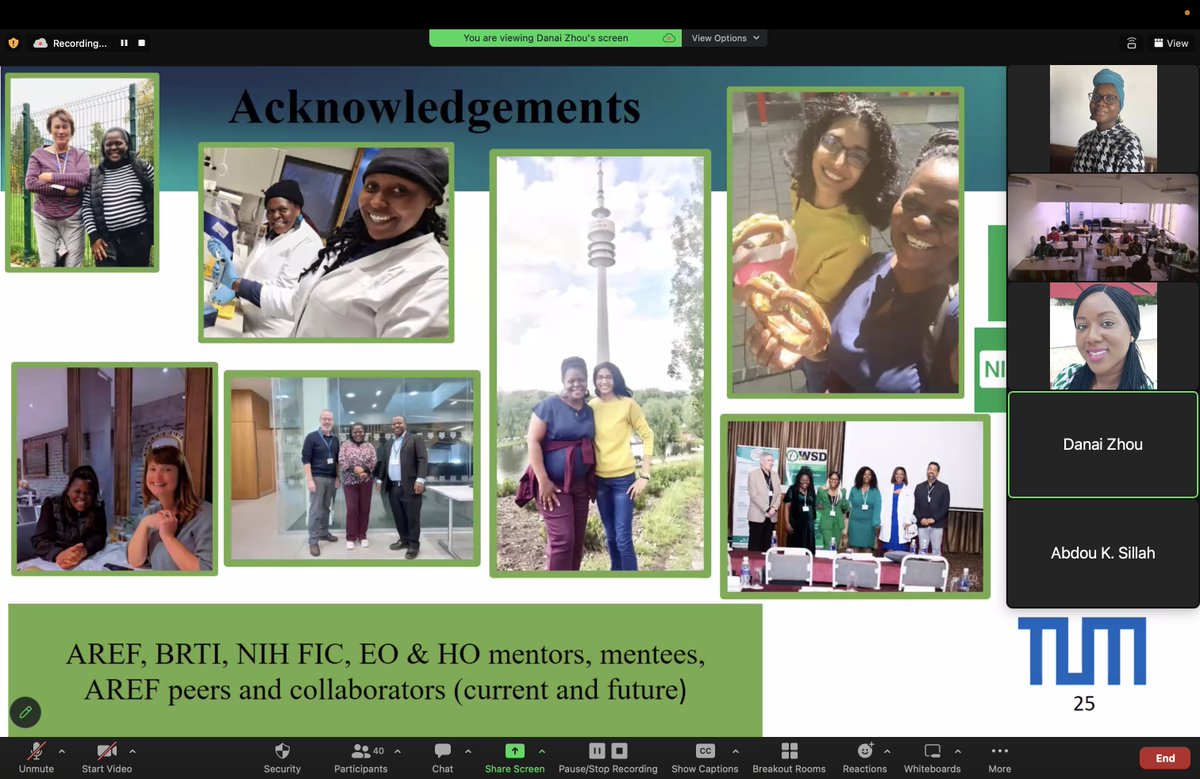
Task: Expand share options chevron beside Share Screen
Action: pos(542,751)
